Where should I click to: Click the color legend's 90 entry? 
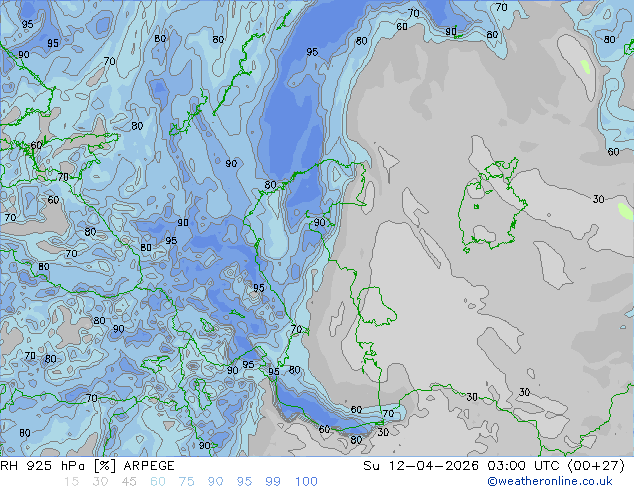[216, 482]
